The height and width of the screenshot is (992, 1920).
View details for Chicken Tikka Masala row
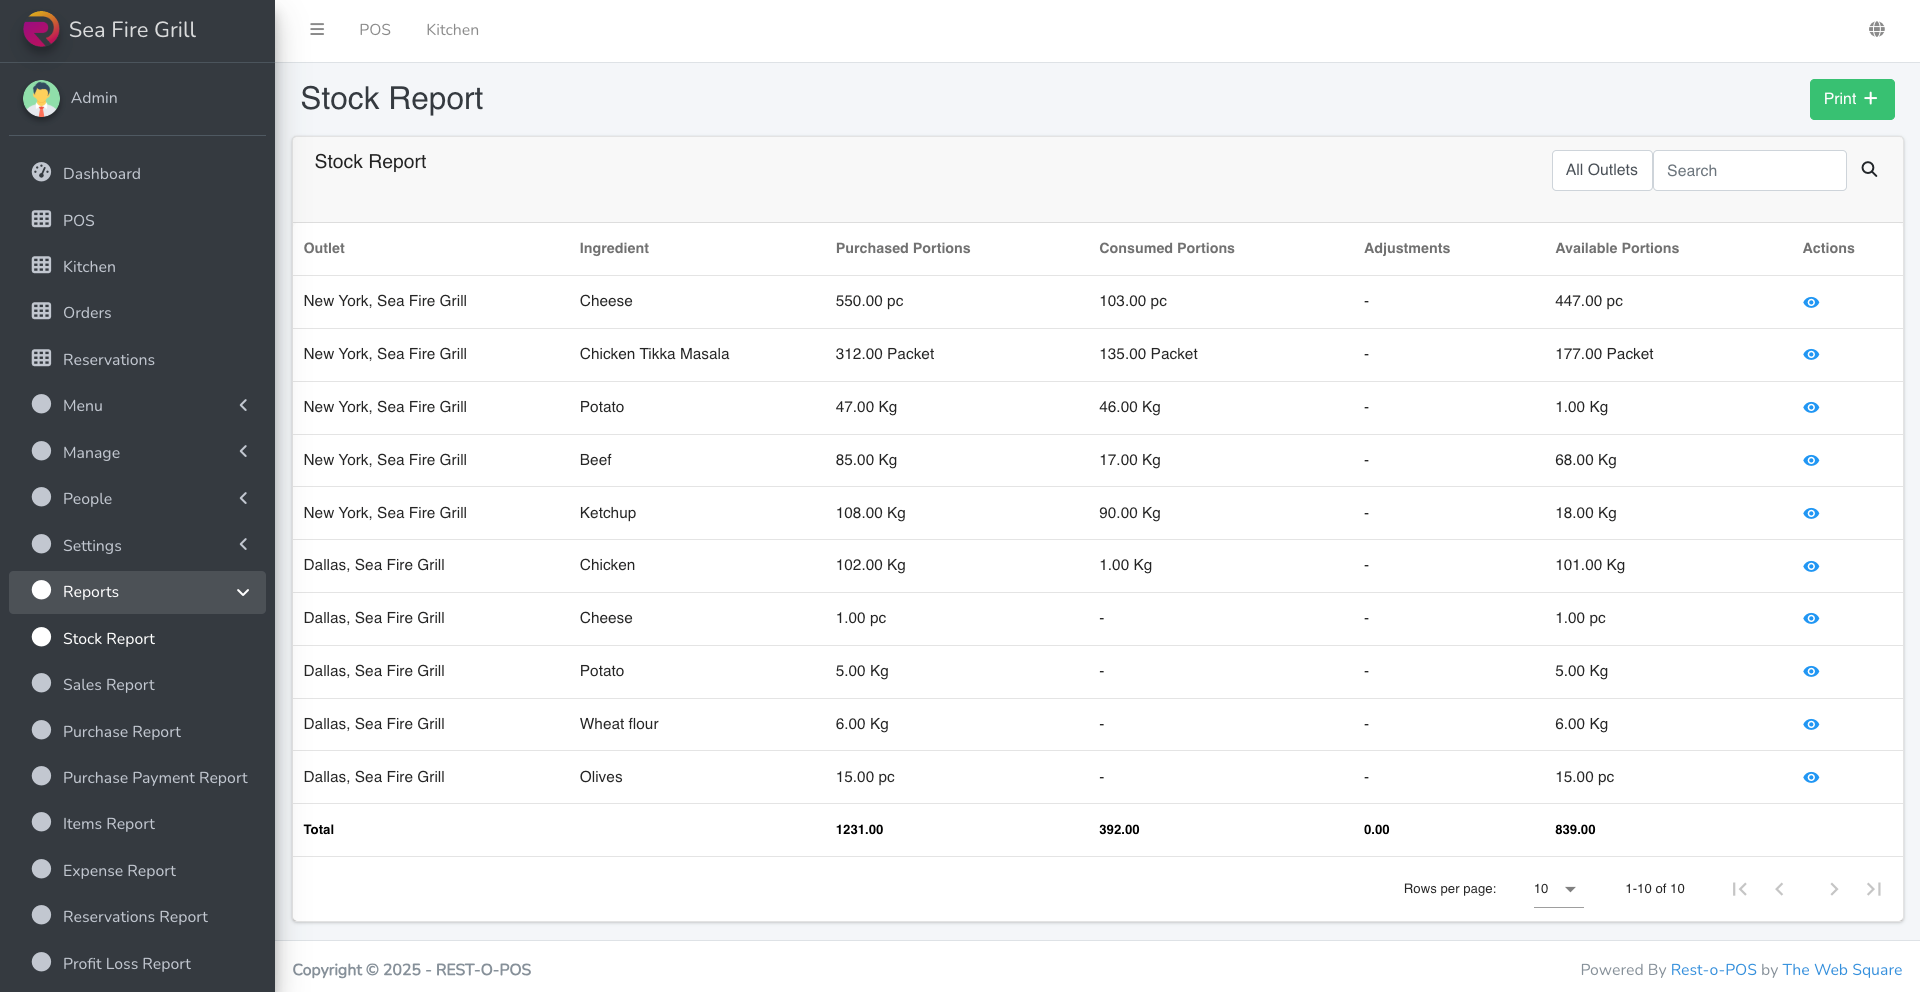click(x=1811, y=355)
